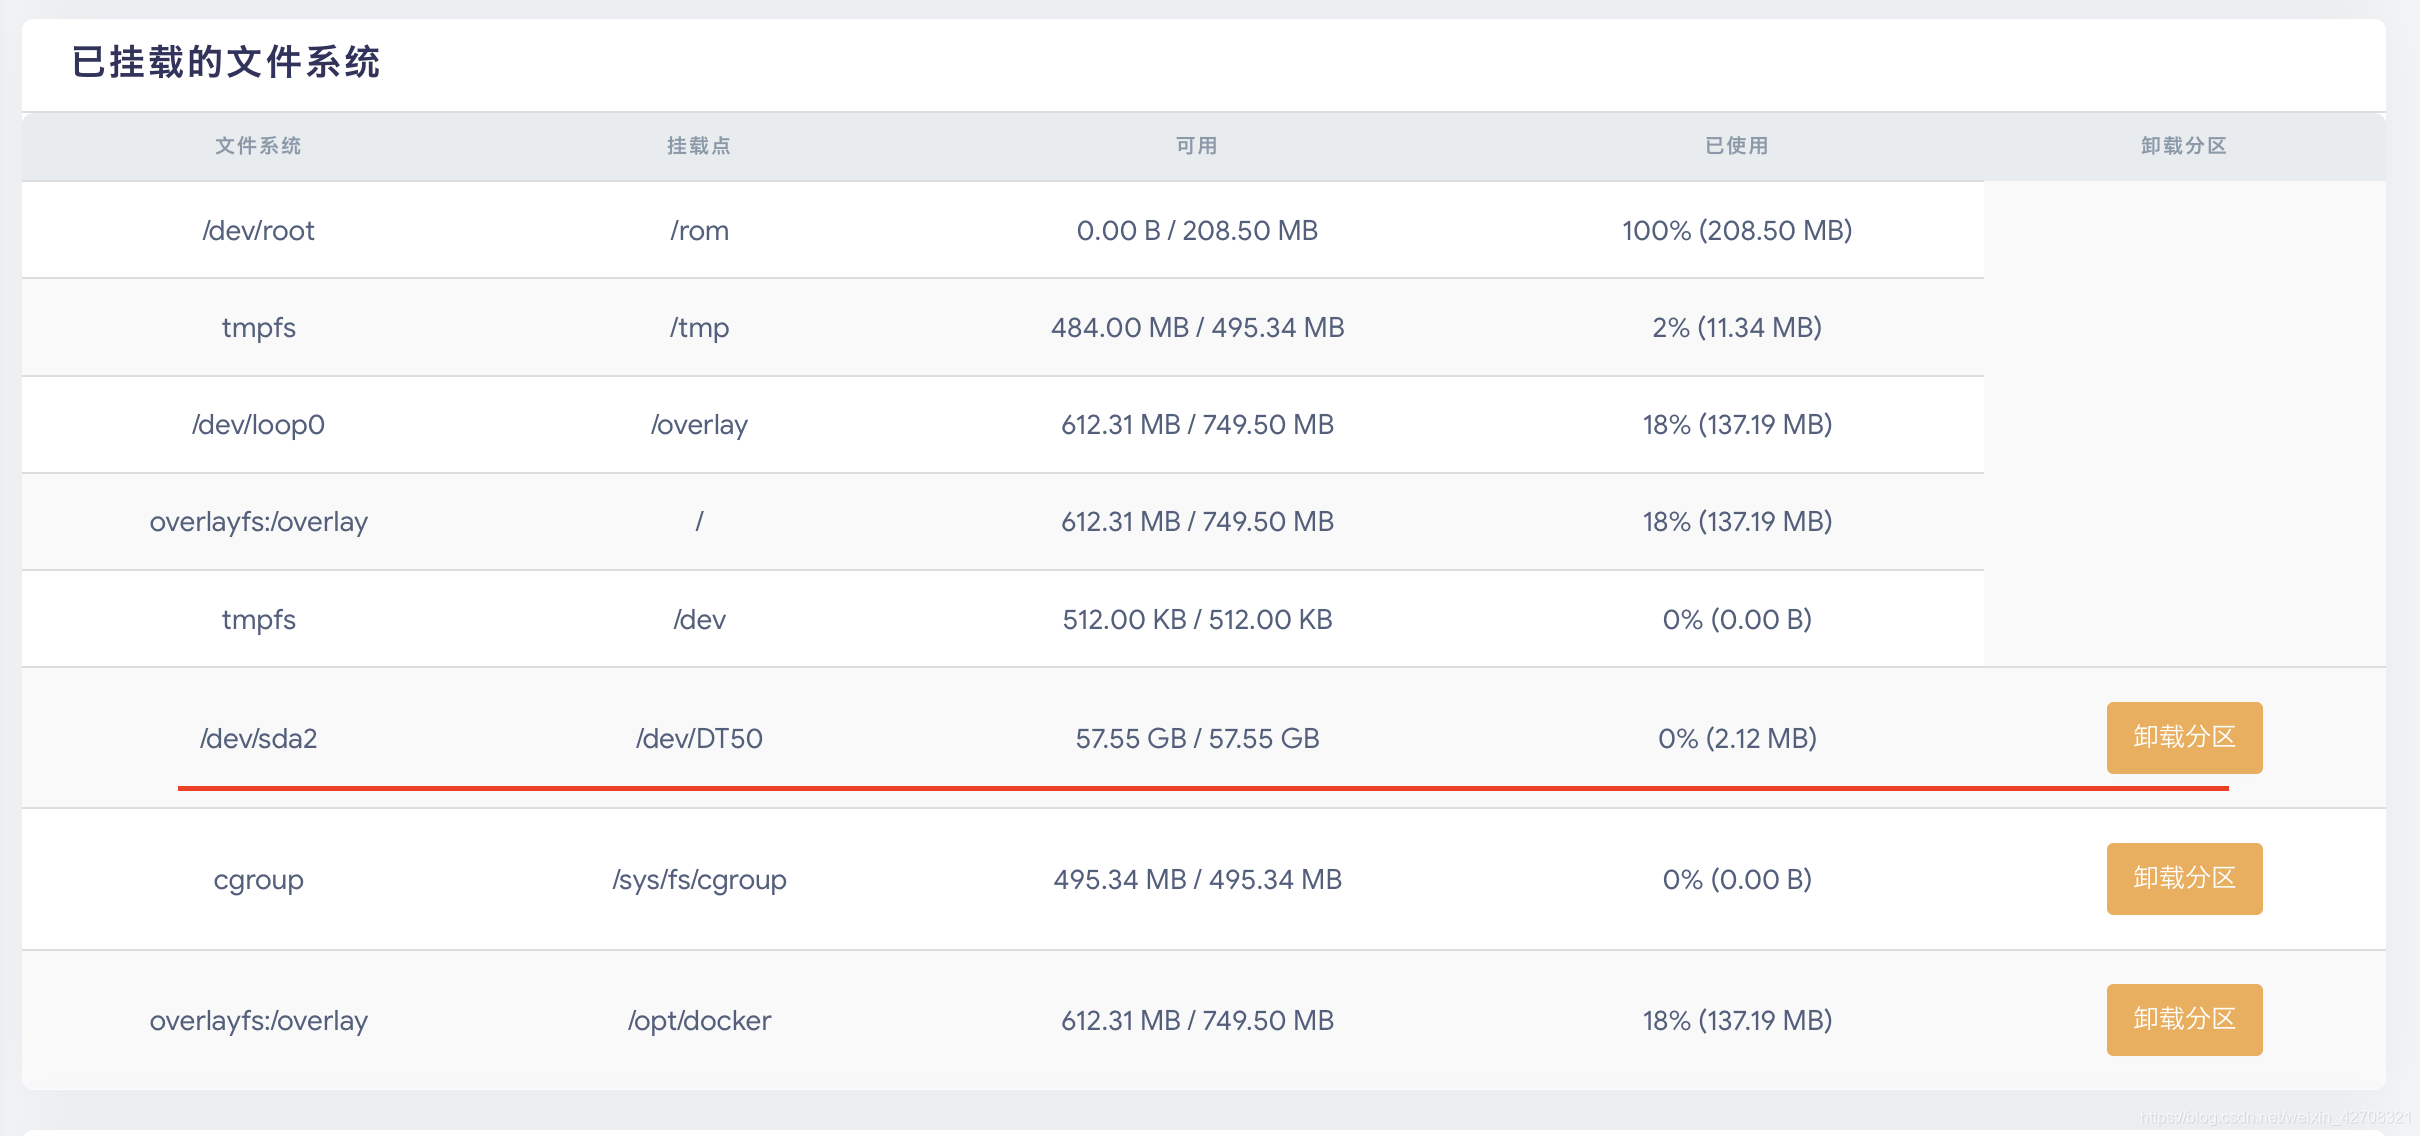Click the 已使用 column header
Viewport: 2420px width, 1136px height.
[1737, 146]
